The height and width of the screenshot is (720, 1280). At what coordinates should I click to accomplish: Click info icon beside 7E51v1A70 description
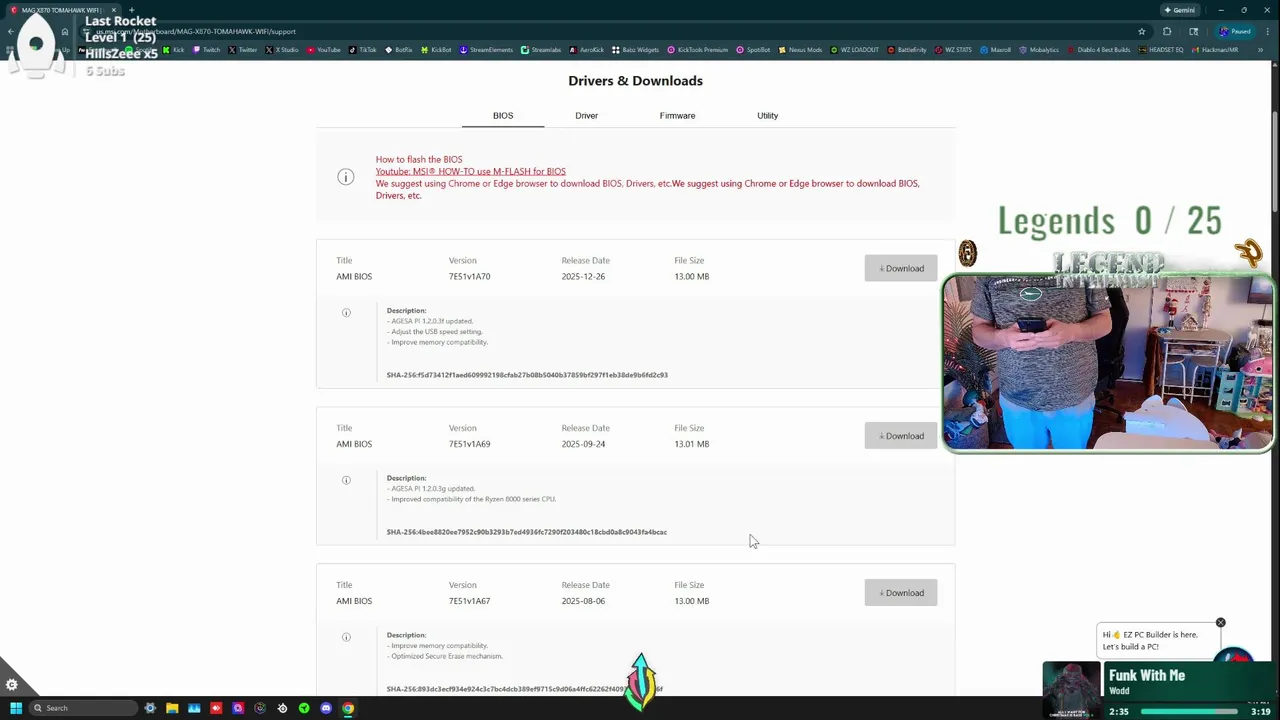click(346, 312)
